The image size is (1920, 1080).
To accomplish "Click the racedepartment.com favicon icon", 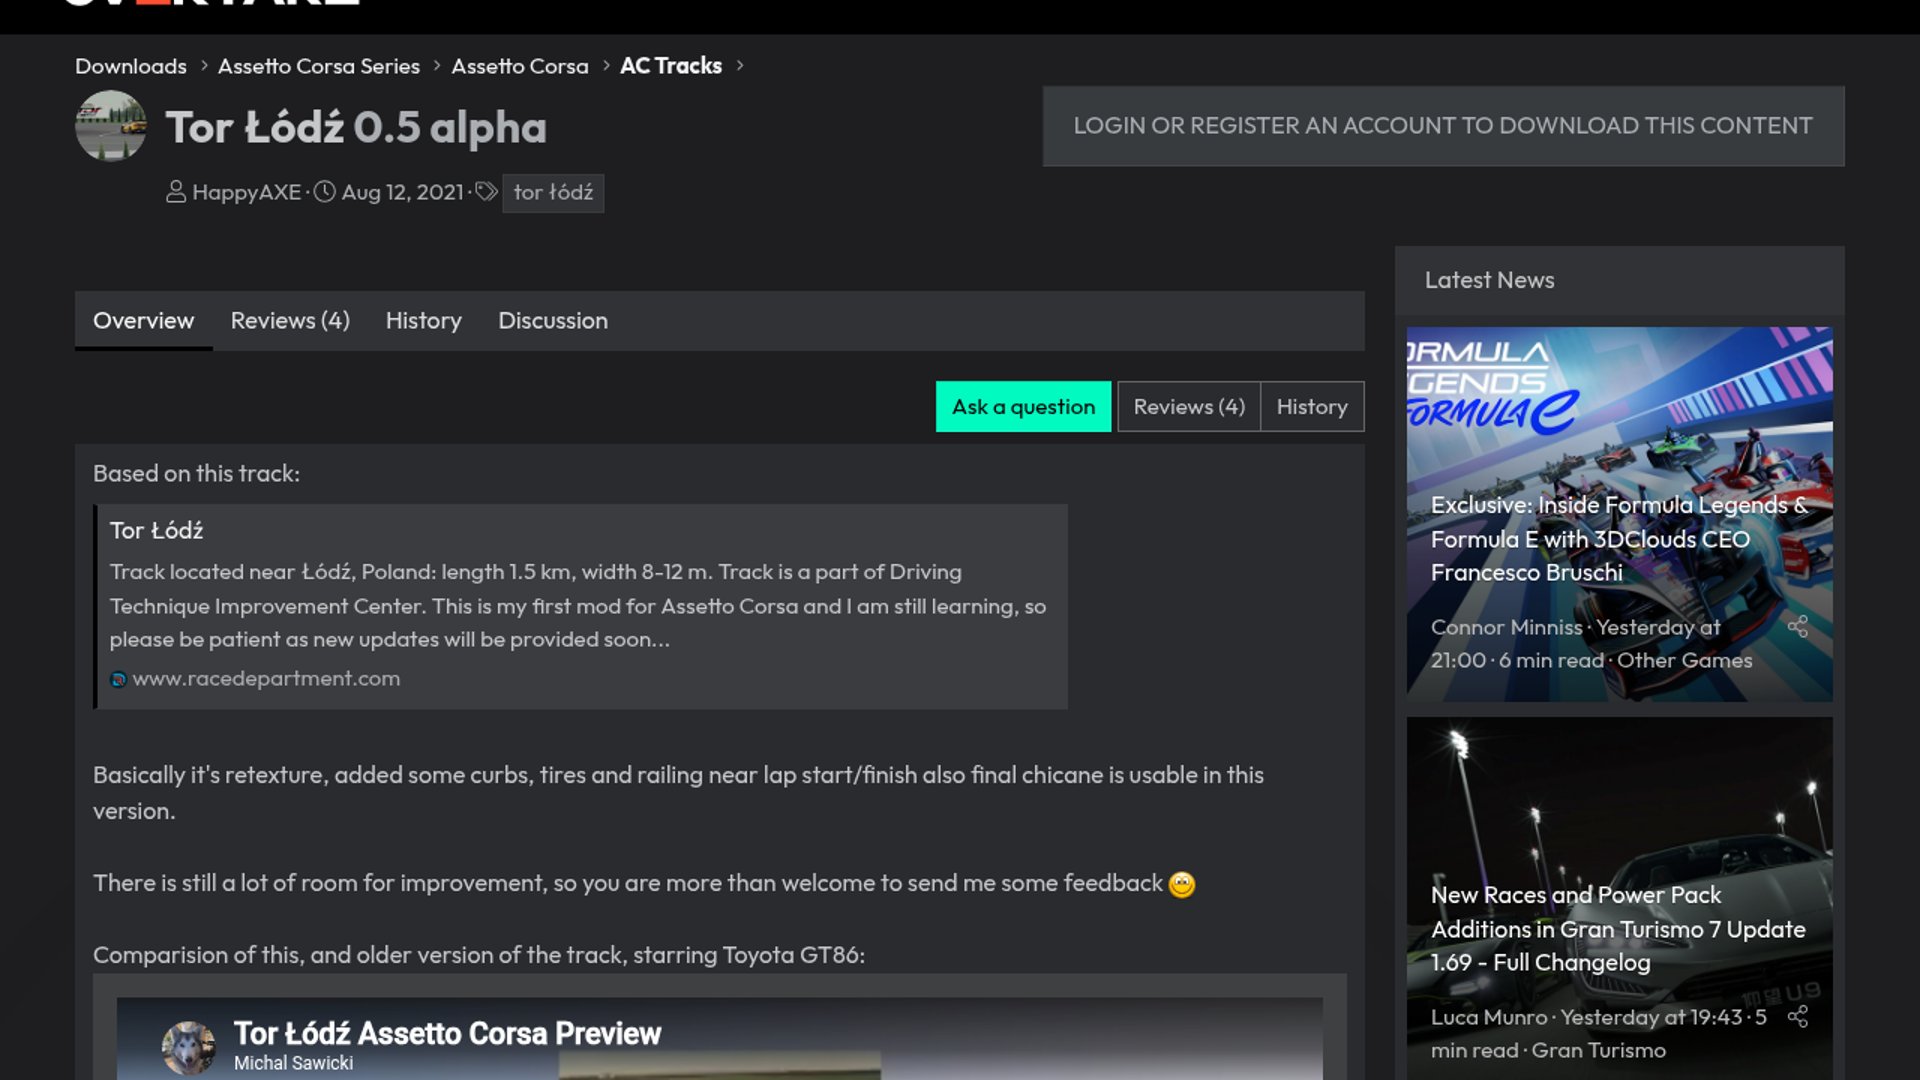I will (118, 680).
